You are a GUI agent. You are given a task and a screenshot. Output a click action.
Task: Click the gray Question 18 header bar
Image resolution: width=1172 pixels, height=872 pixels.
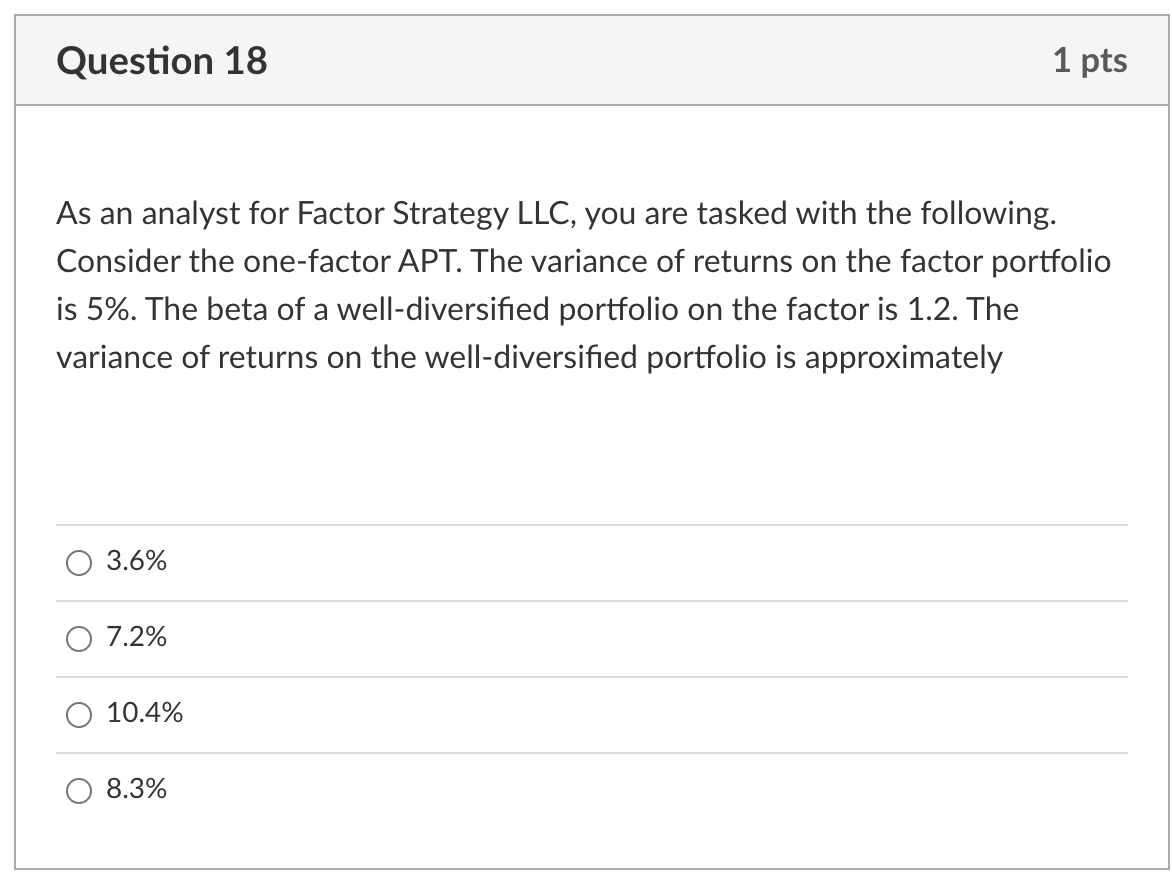[x=585, y=60]
